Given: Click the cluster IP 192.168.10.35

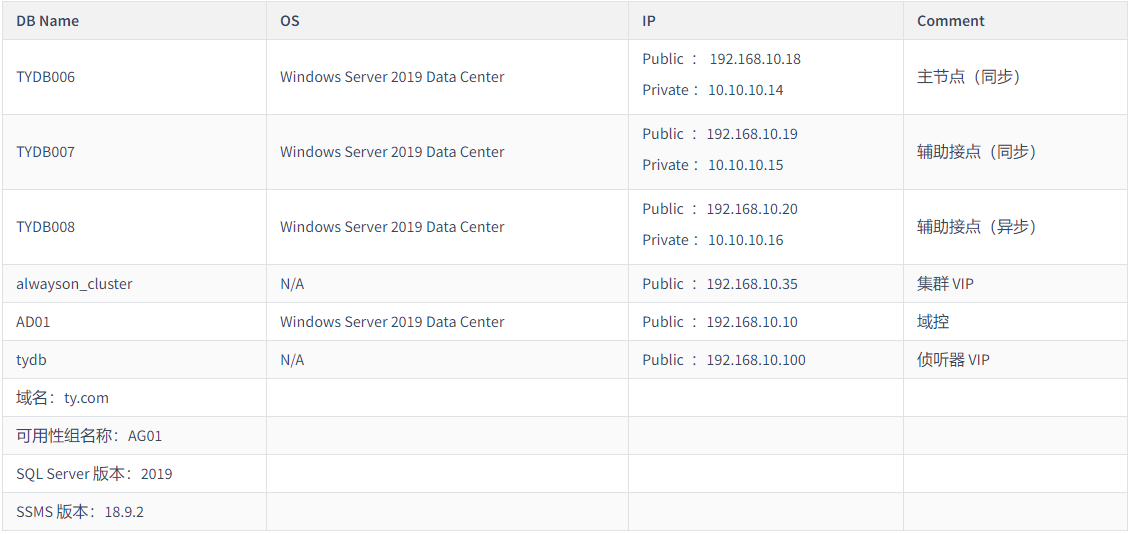Looking at the screenshot, I should (x=752, y=284).
